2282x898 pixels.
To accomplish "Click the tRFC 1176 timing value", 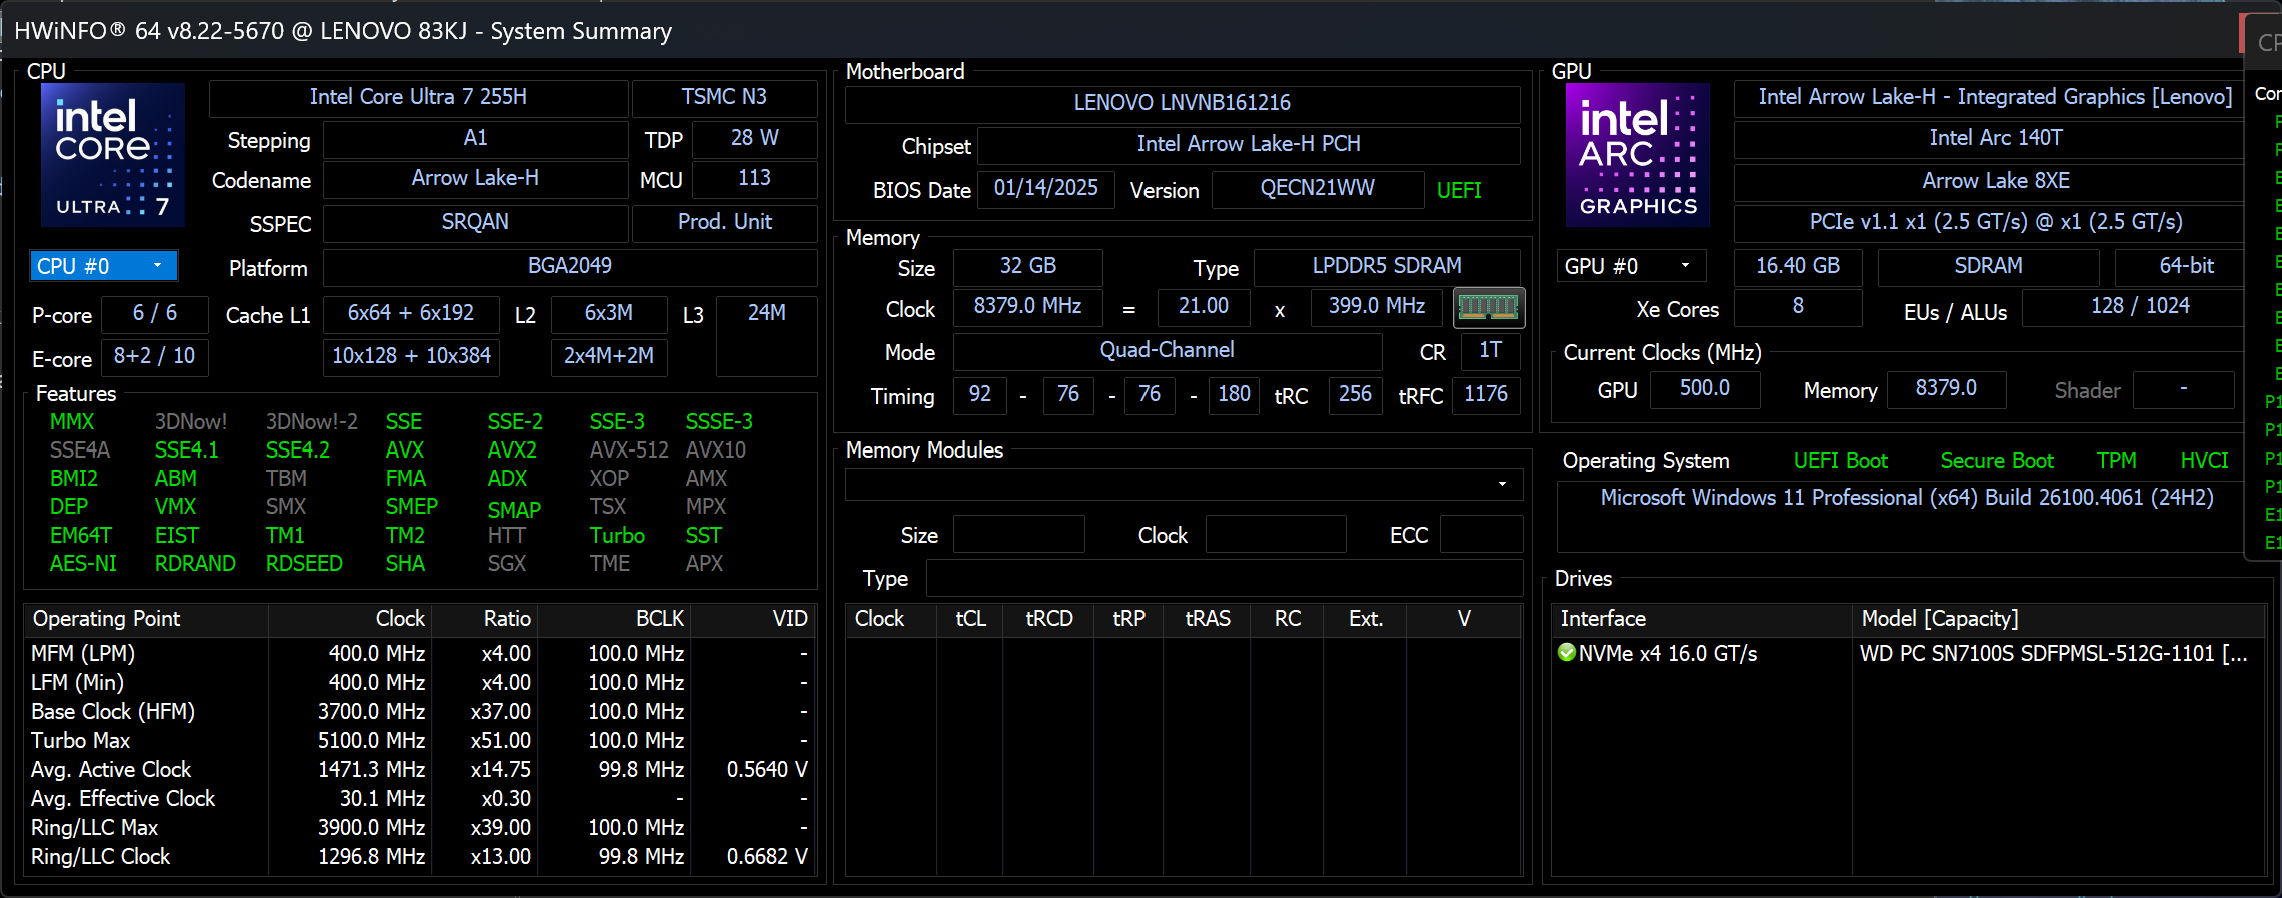I will click(1486, 394).
